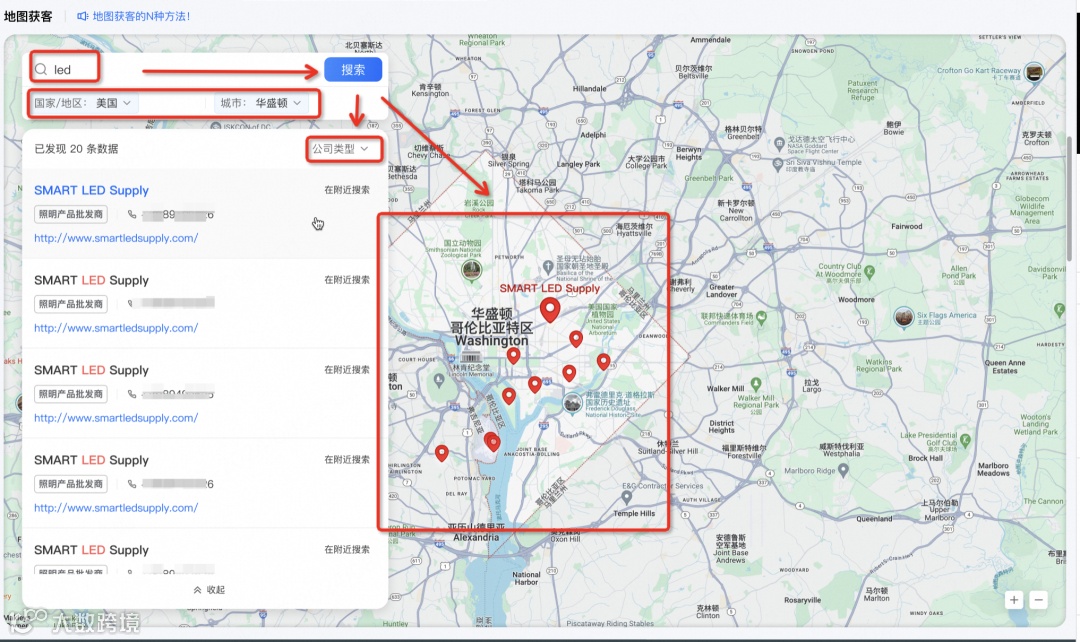This screenshot has height=642, width=1080.
Task: Click the National Harbor map label
Action: [x=526, y=578]
